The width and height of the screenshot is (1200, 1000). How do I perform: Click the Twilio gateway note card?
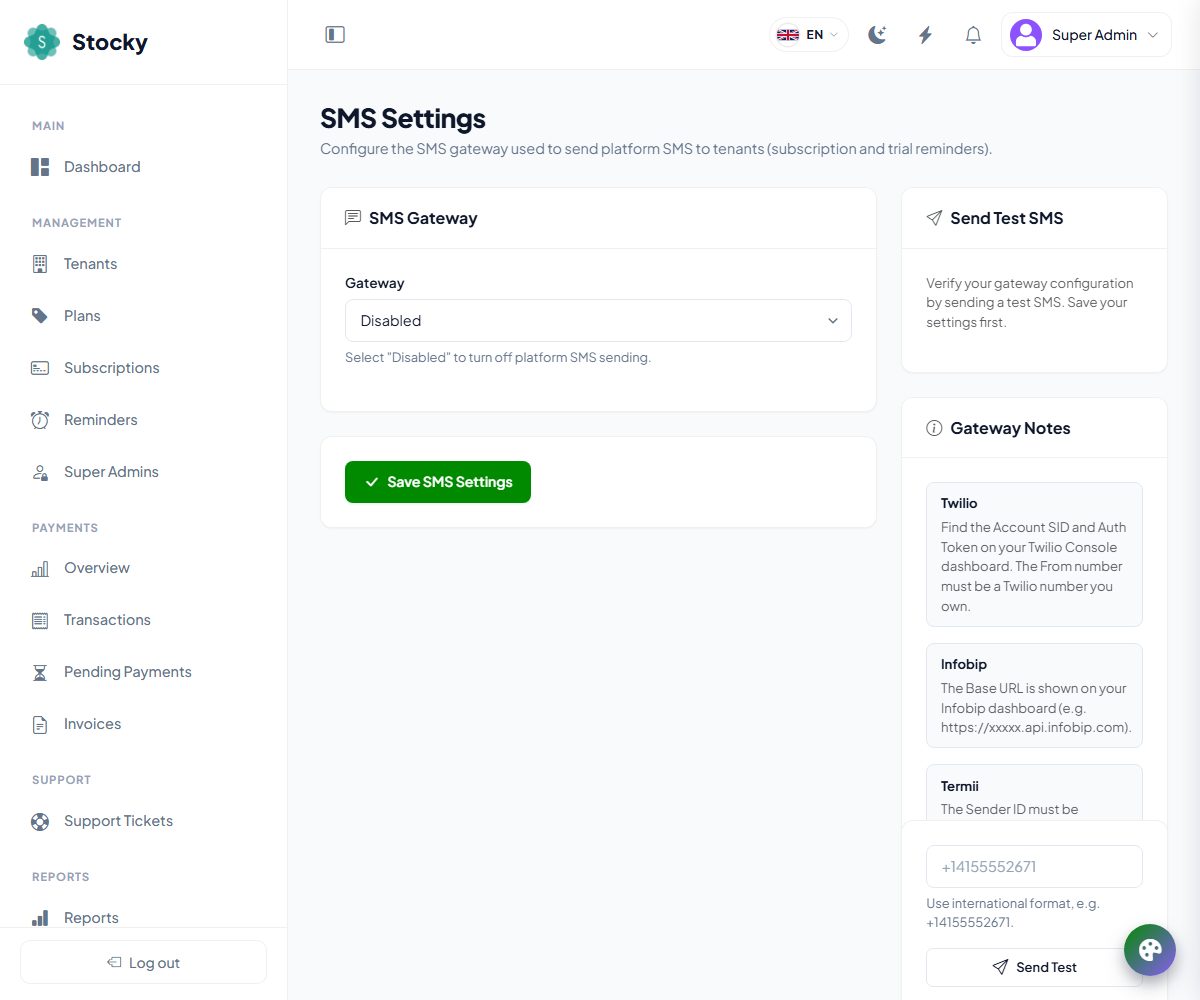(x=1034, y=555)
